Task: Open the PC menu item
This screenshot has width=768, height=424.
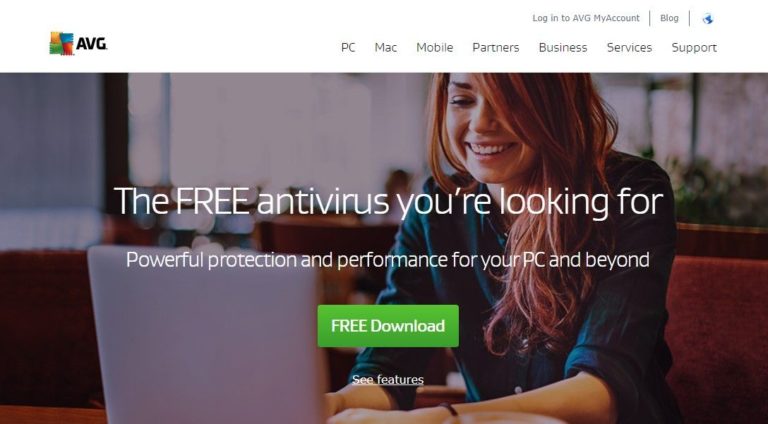Action: (x=348, y=47)
